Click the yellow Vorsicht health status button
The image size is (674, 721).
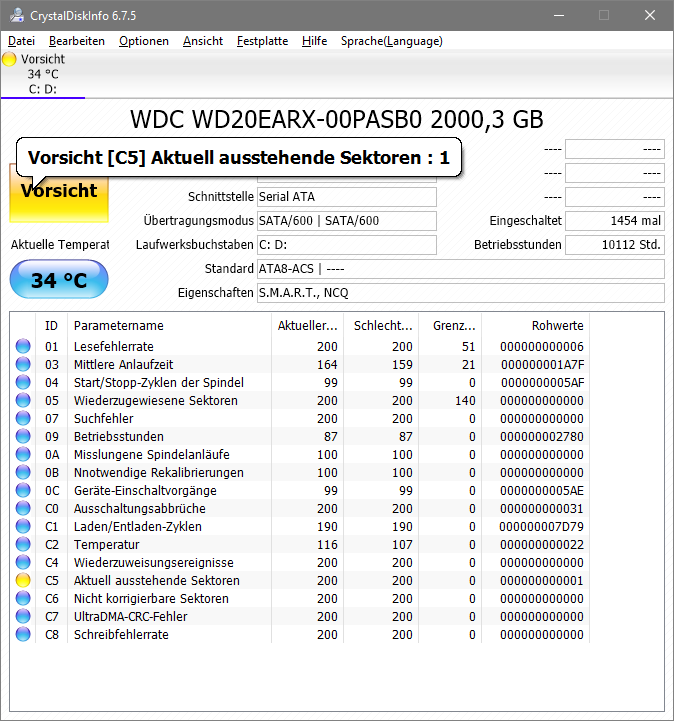pyautogui.click(x=59, y=193)
